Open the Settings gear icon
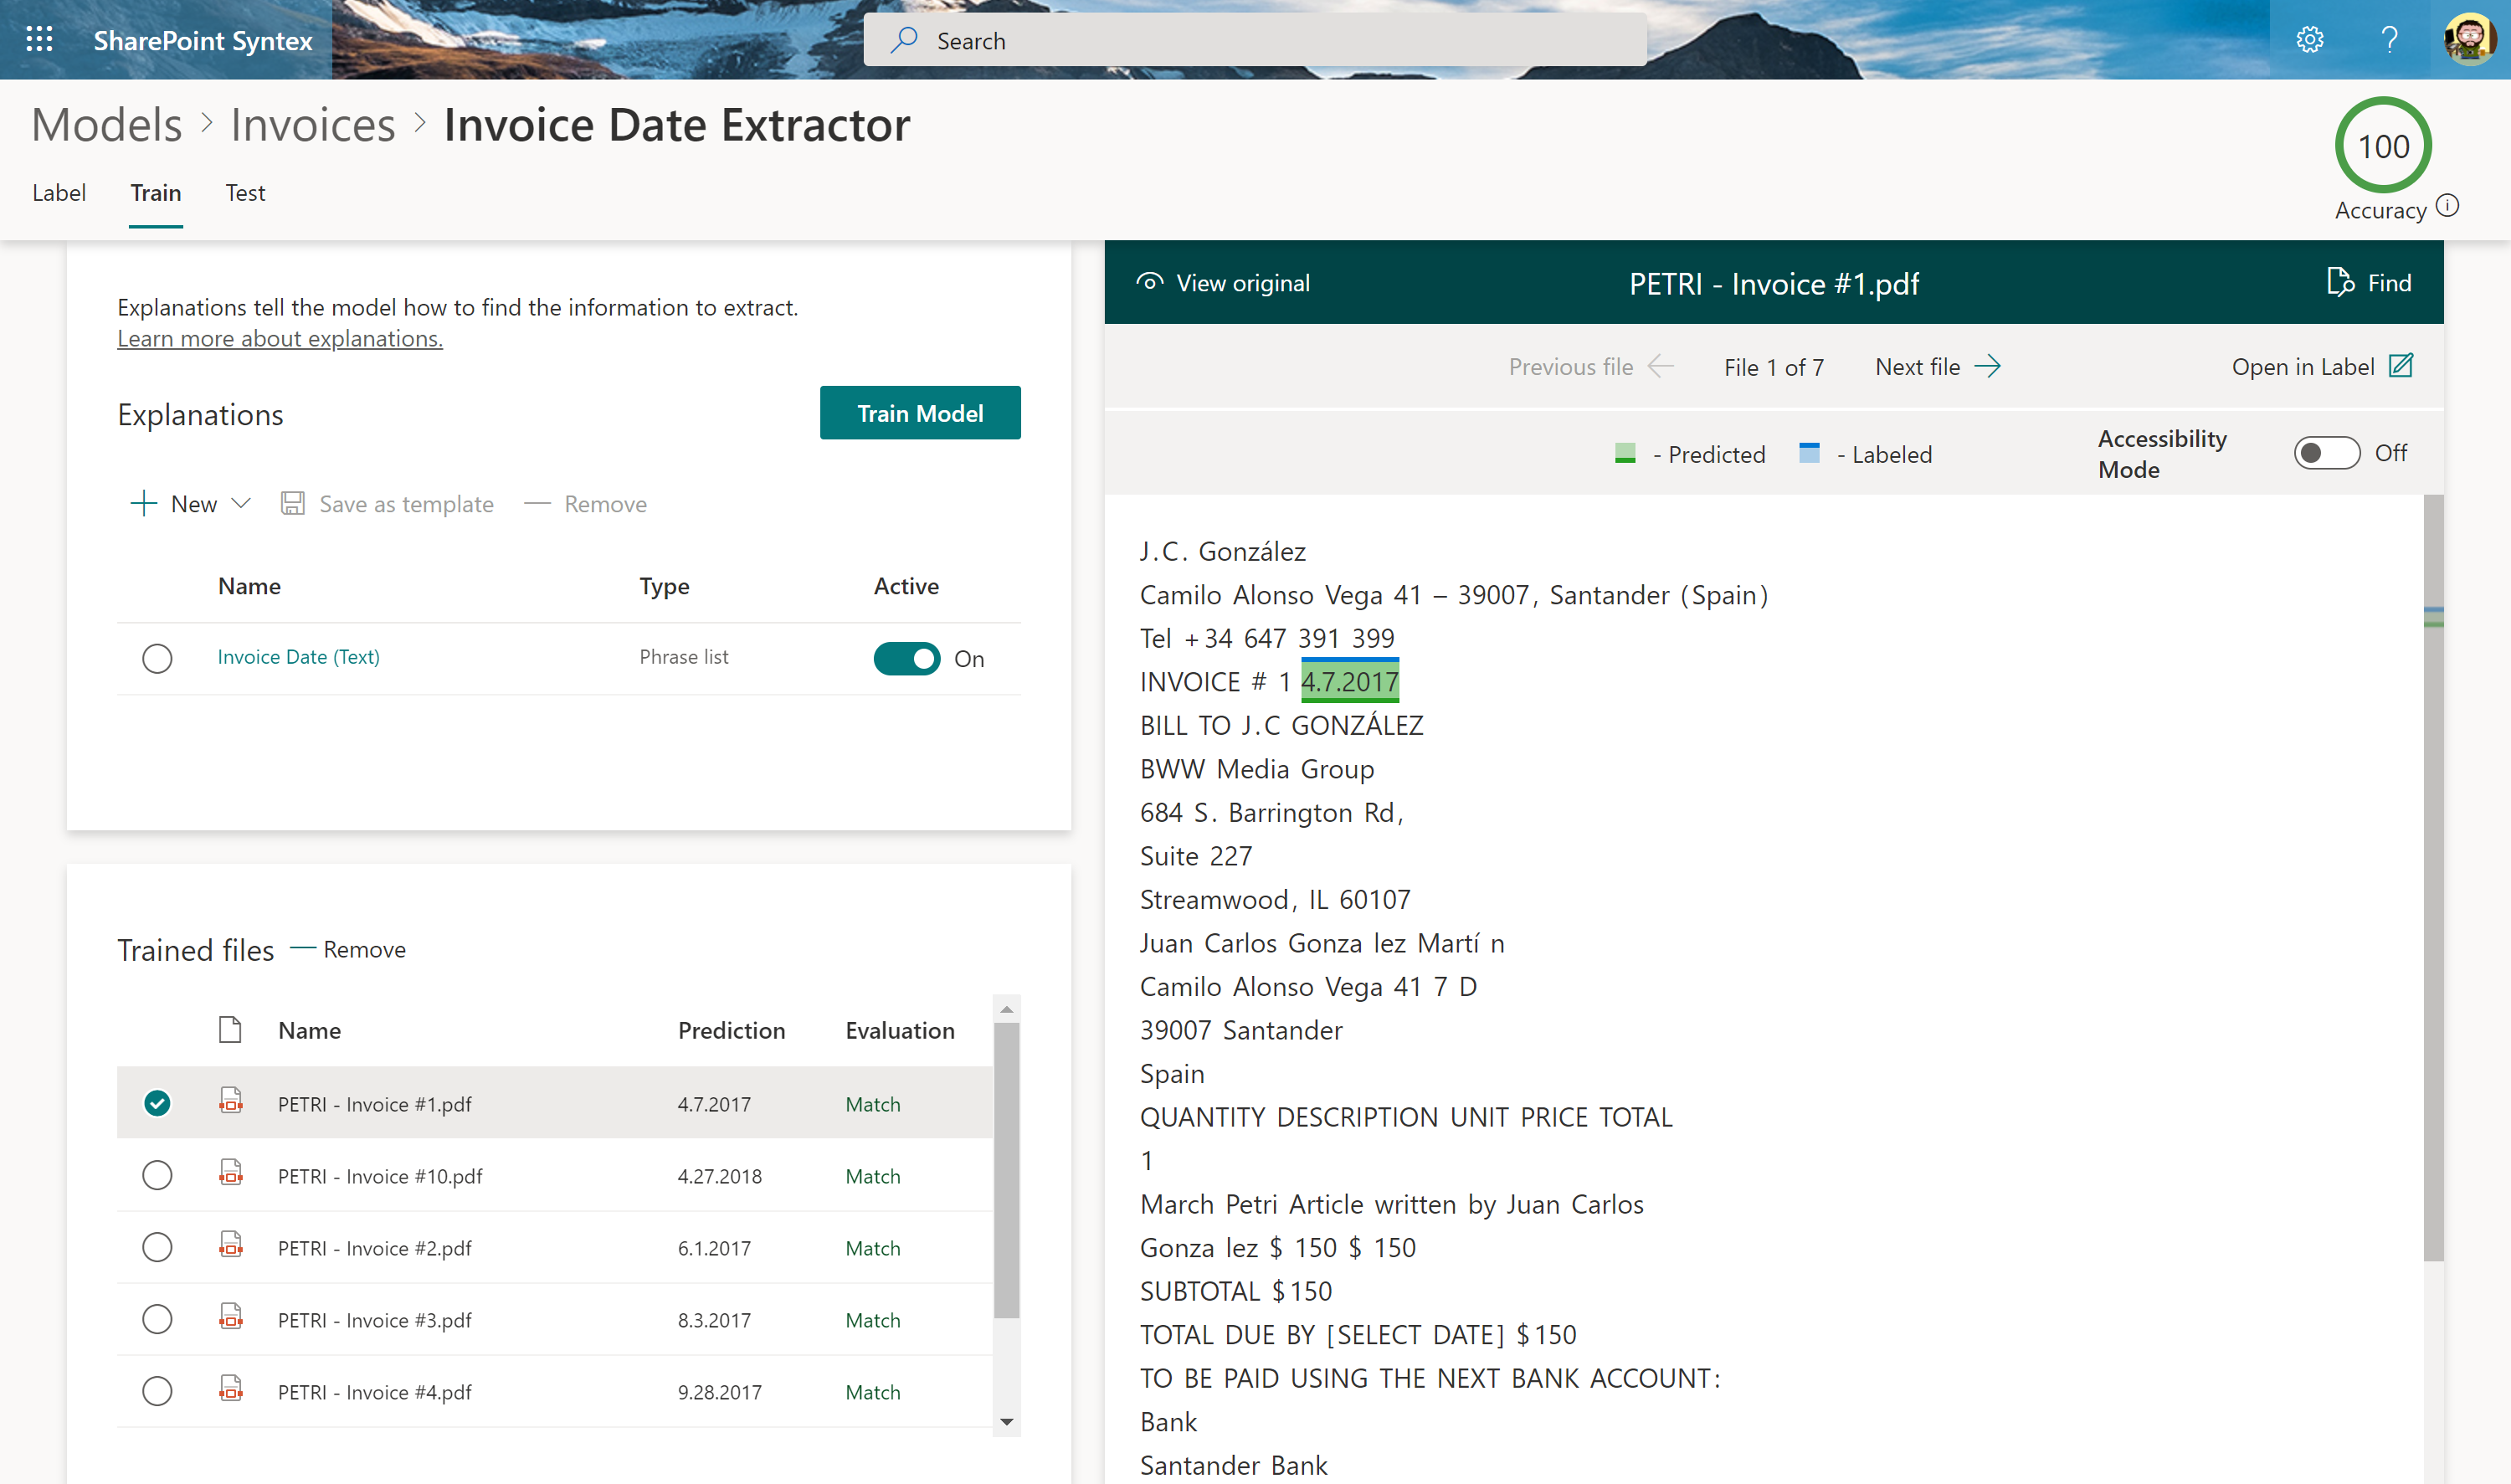Screen dimensions: 2511x1484 click(x=2309, y=40)
